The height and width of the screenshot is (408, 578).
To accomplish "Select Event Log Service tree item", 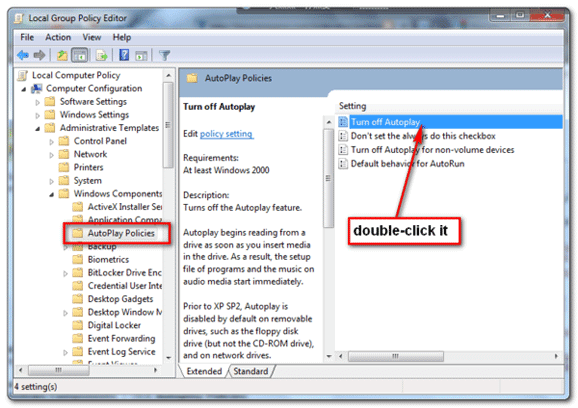I will coord(121,352).
